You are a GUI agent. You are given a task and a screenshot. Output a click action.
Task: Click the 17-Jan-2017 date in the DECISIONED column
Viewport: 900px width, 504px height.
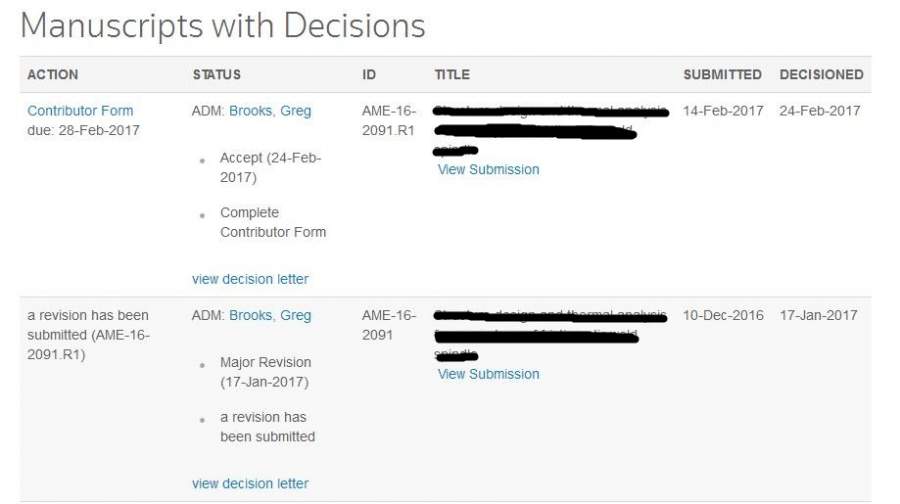[819, 315]
